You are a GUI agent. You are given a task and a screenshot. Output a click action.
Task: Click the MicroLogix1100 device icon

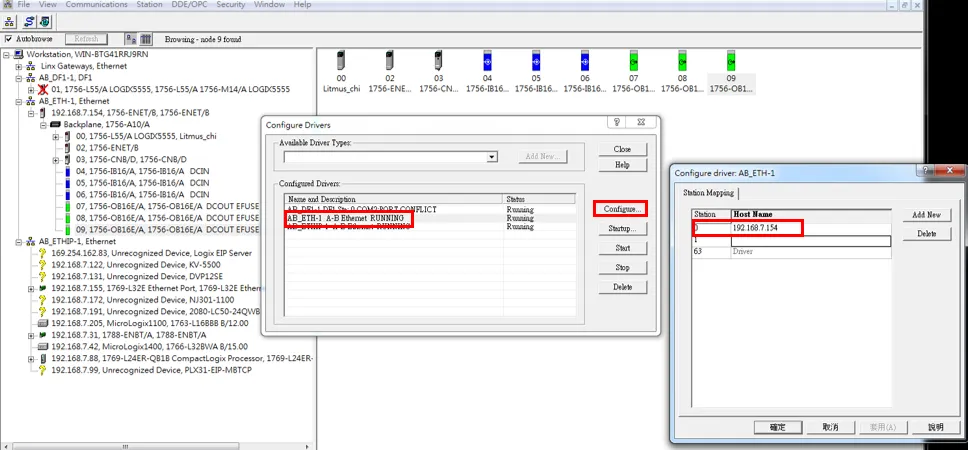pos(43,323)
